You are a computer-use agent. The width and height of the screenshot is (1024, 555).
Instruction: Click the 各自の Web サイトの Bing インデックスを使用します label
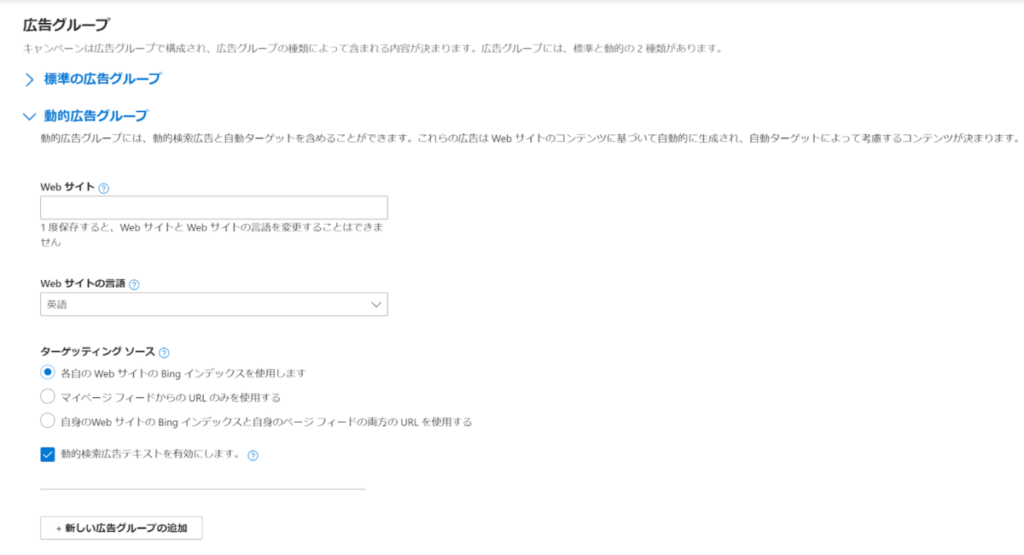(182, 373)
